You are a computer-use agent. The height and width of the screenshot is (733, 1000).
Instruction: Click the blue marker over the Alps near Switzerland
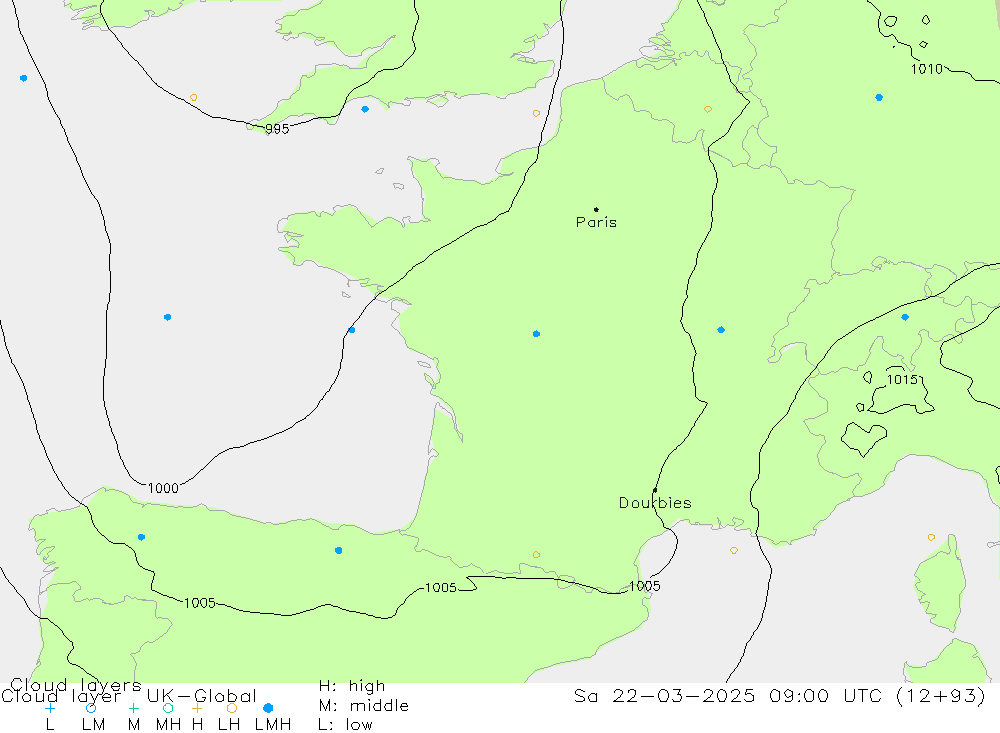[x=905, y=317]
